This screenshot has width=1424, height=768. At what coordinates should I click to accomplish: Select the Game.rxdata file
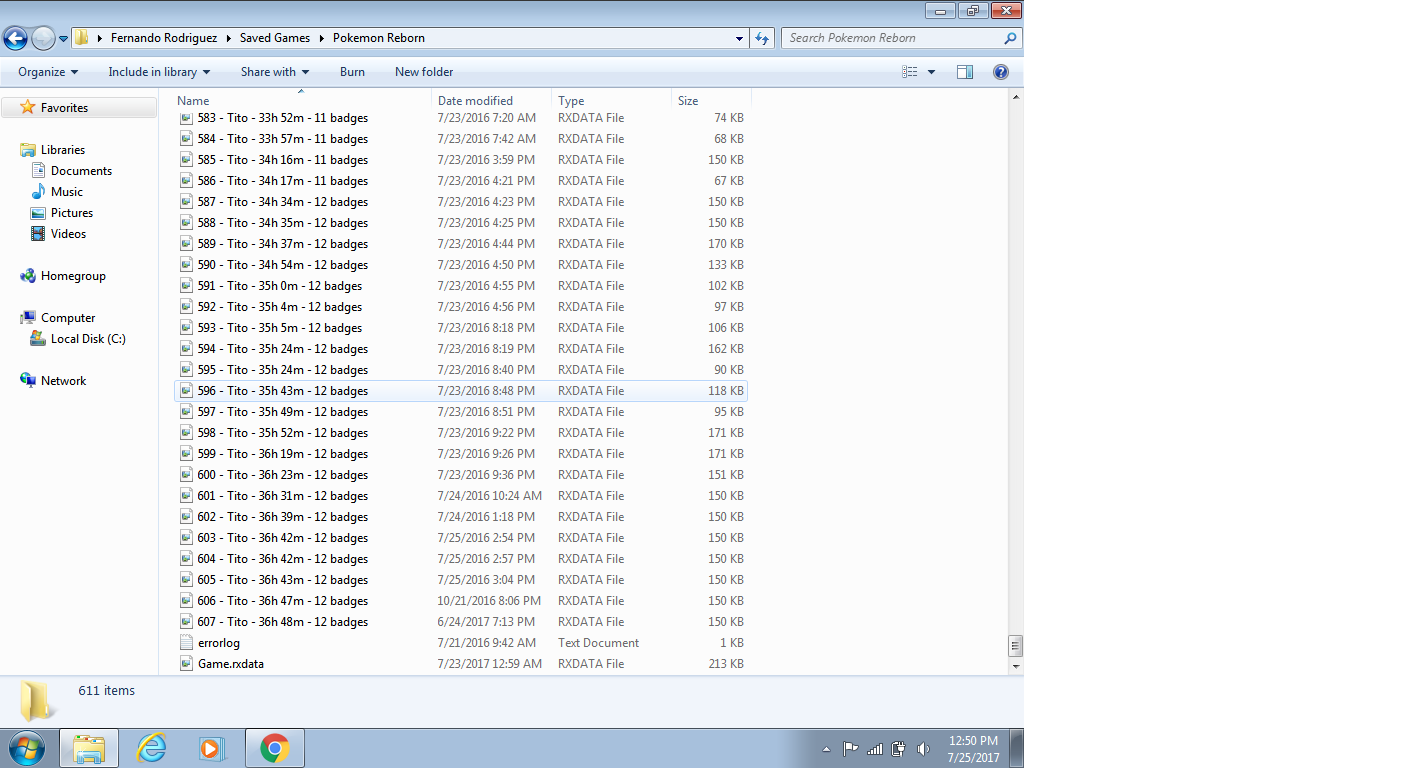pos(231,664)
